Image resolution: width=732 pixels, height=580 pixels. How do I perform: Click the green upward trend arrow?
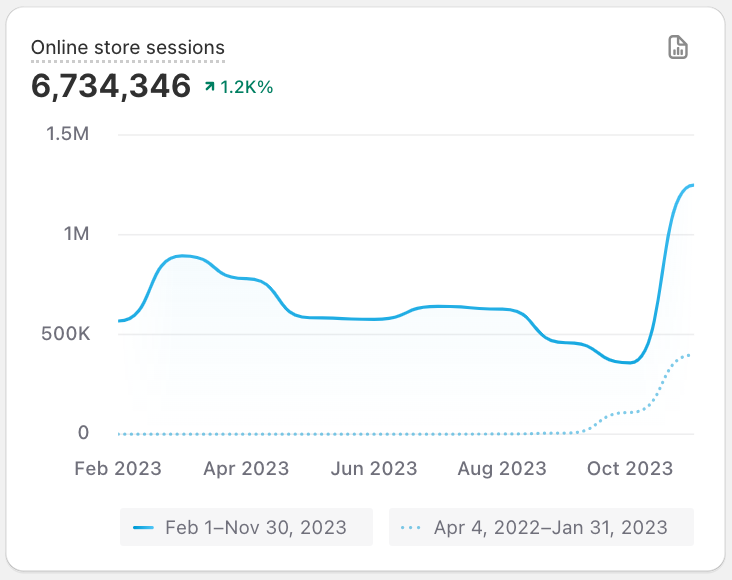coord(210,87)
